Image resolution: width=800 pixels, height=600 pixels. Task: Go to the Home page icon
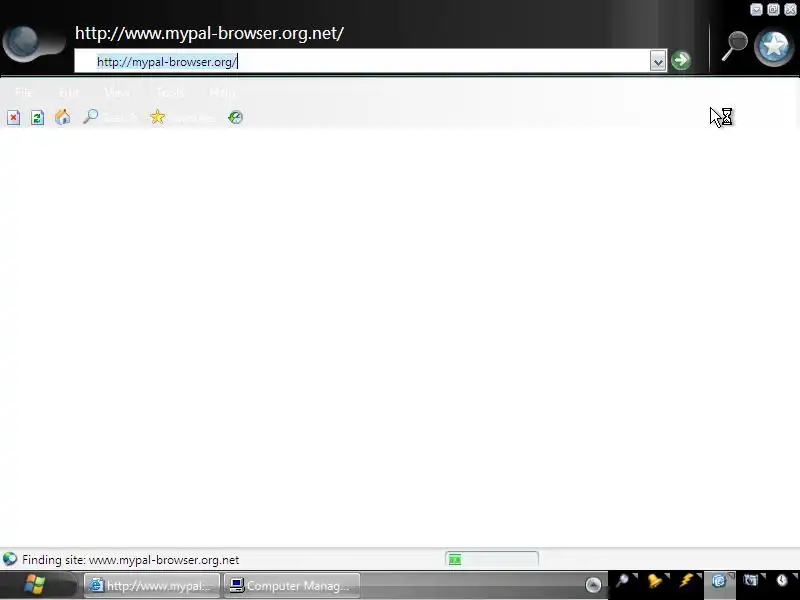[x=62, y=117]
